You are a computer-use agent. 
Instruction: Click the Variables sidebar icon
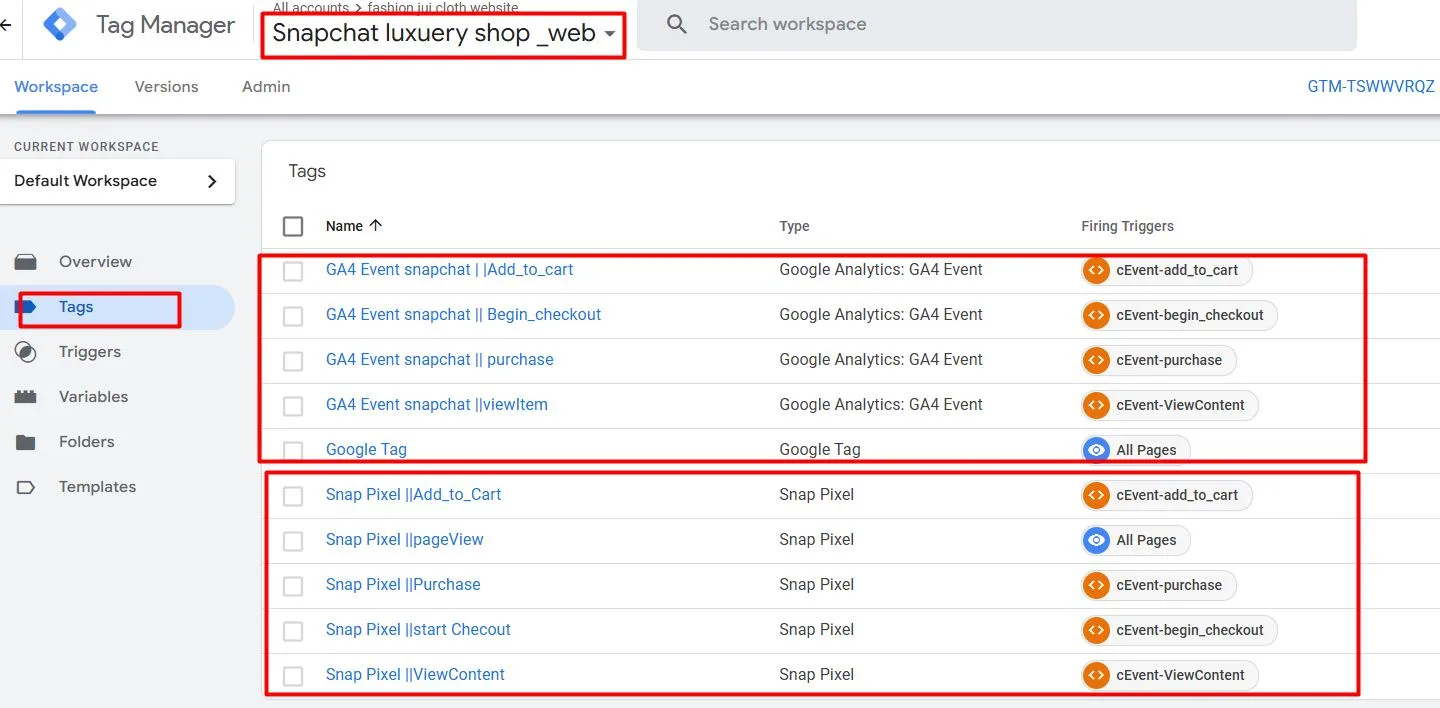tap(26, 397)
